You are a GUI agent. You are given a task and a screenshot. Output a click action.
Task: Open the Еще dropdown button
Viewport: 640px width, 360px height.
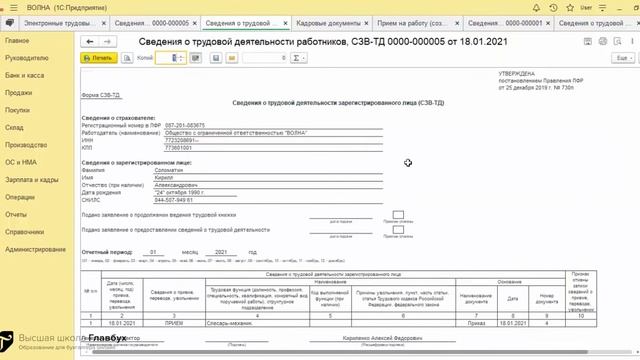623,58
